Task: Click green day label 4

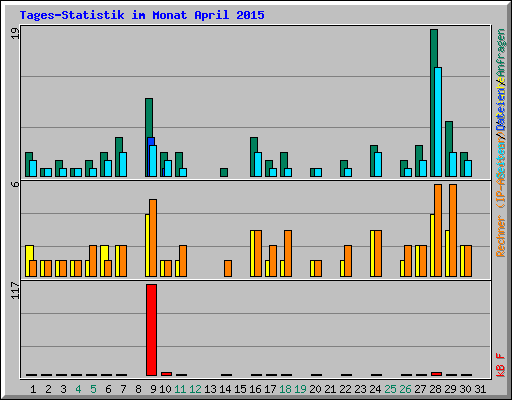Action: (78, 389)
